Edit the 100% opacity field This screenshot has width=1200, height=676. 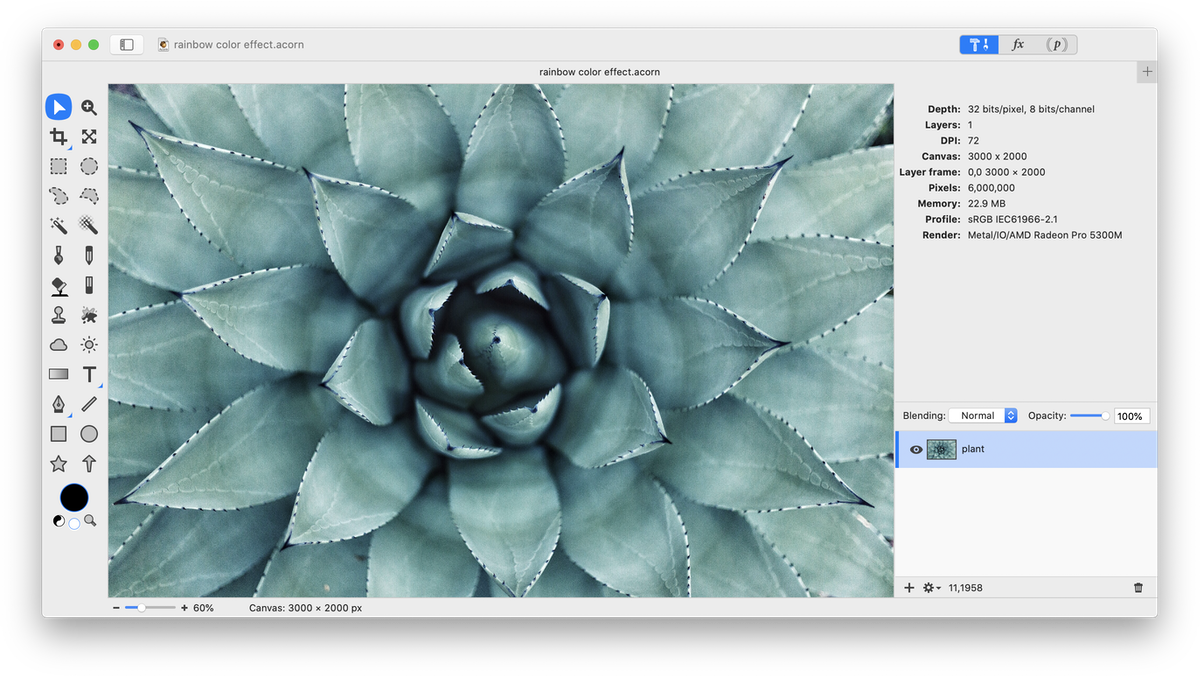click(1132, 416)
